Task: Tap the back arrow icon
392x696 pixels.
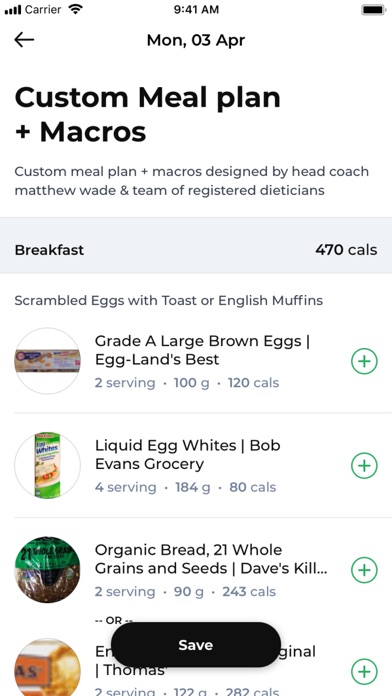Action: coord(24,40)
